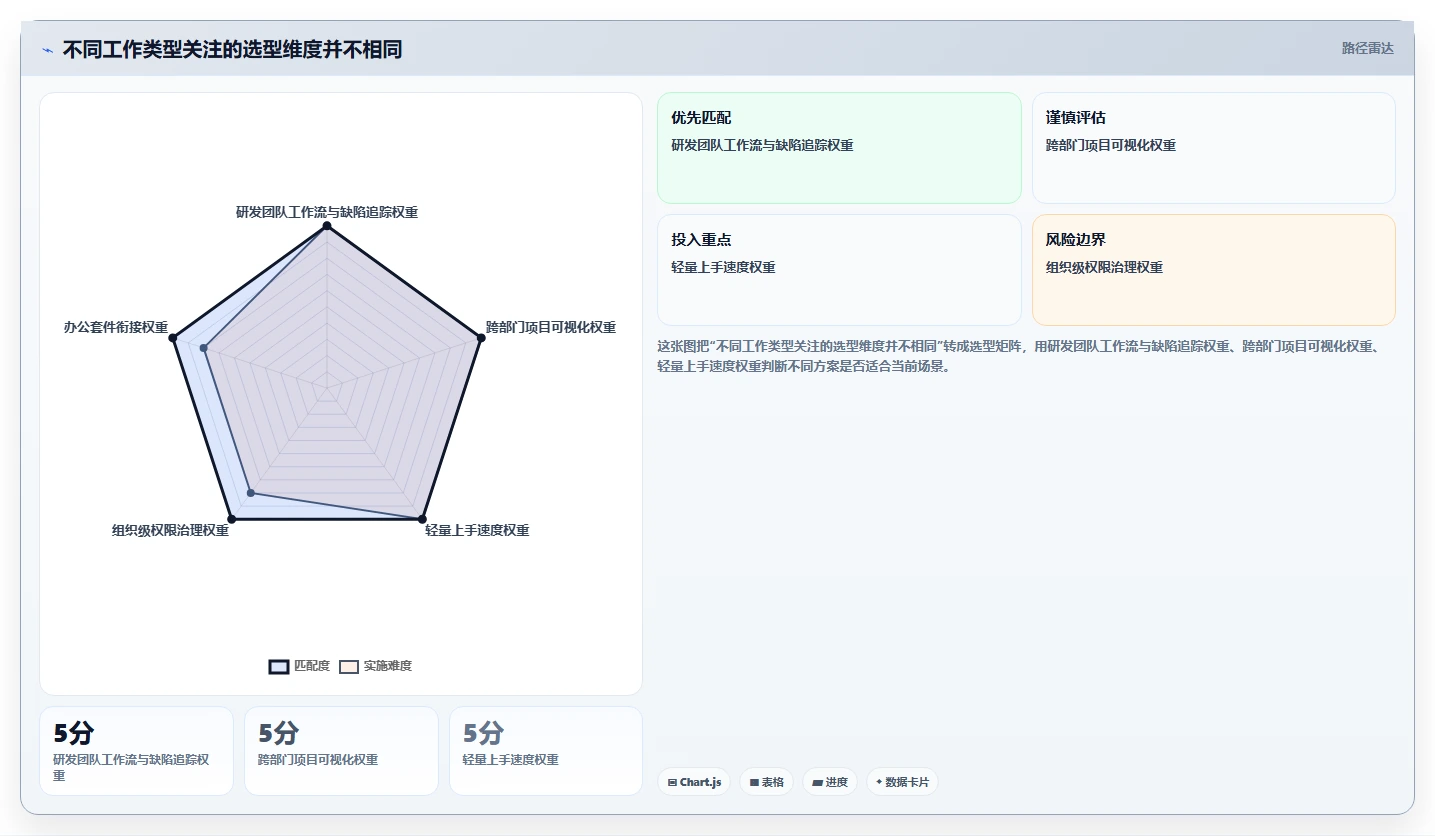Click the Chart.js tag chip

(694, 782)
